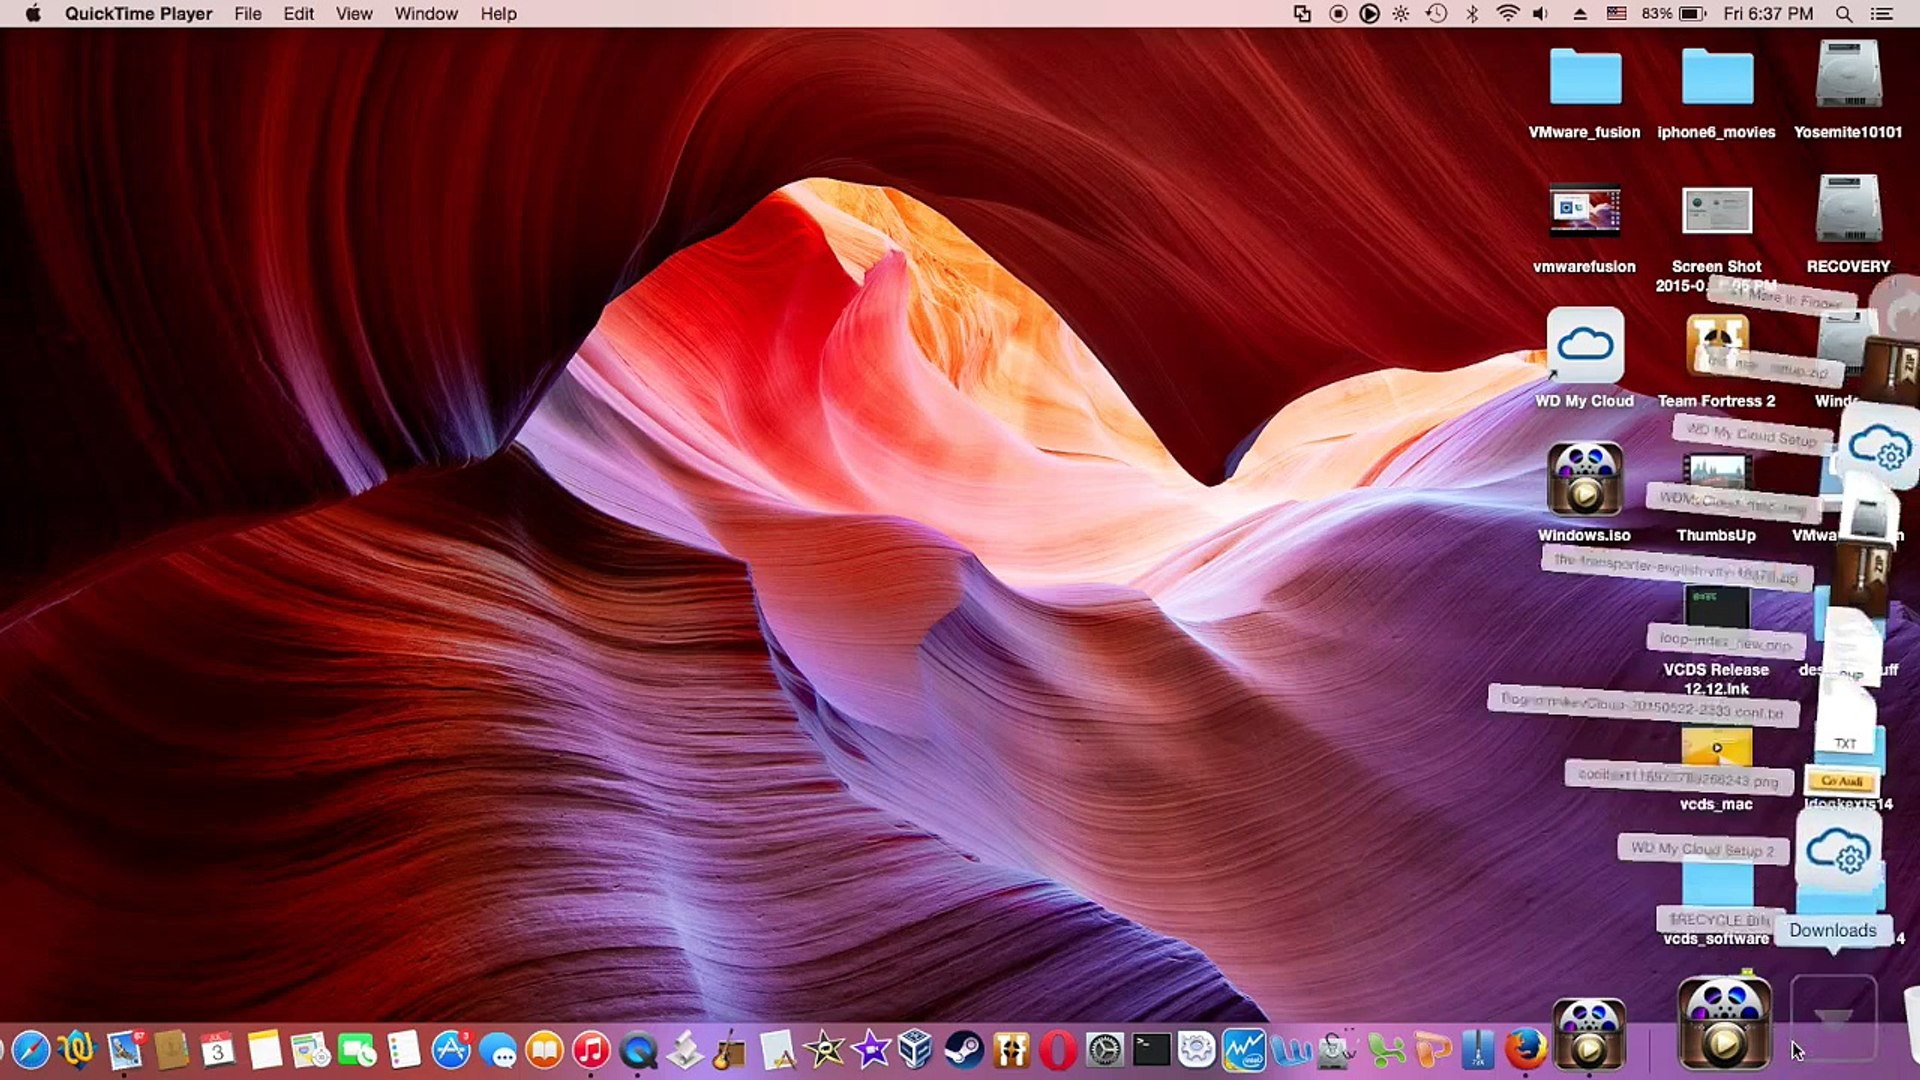Open the Wi-Fi status menu

1507,14
